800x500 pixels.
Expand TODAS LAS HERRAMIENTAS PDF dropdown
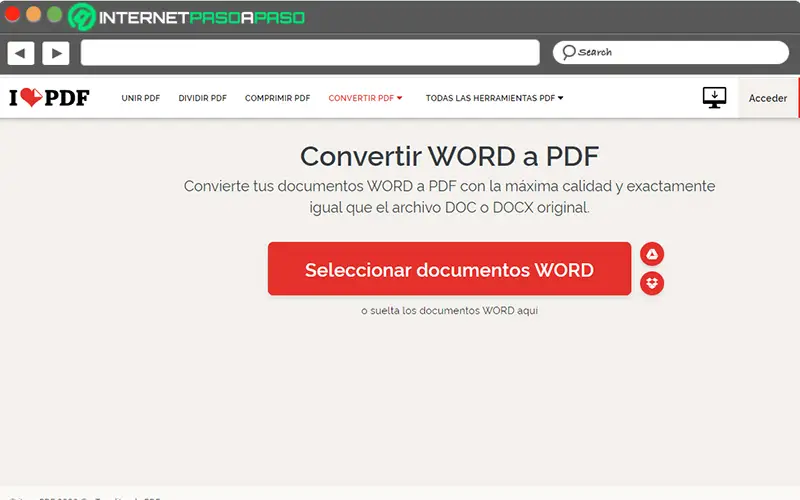pos(494,98)
